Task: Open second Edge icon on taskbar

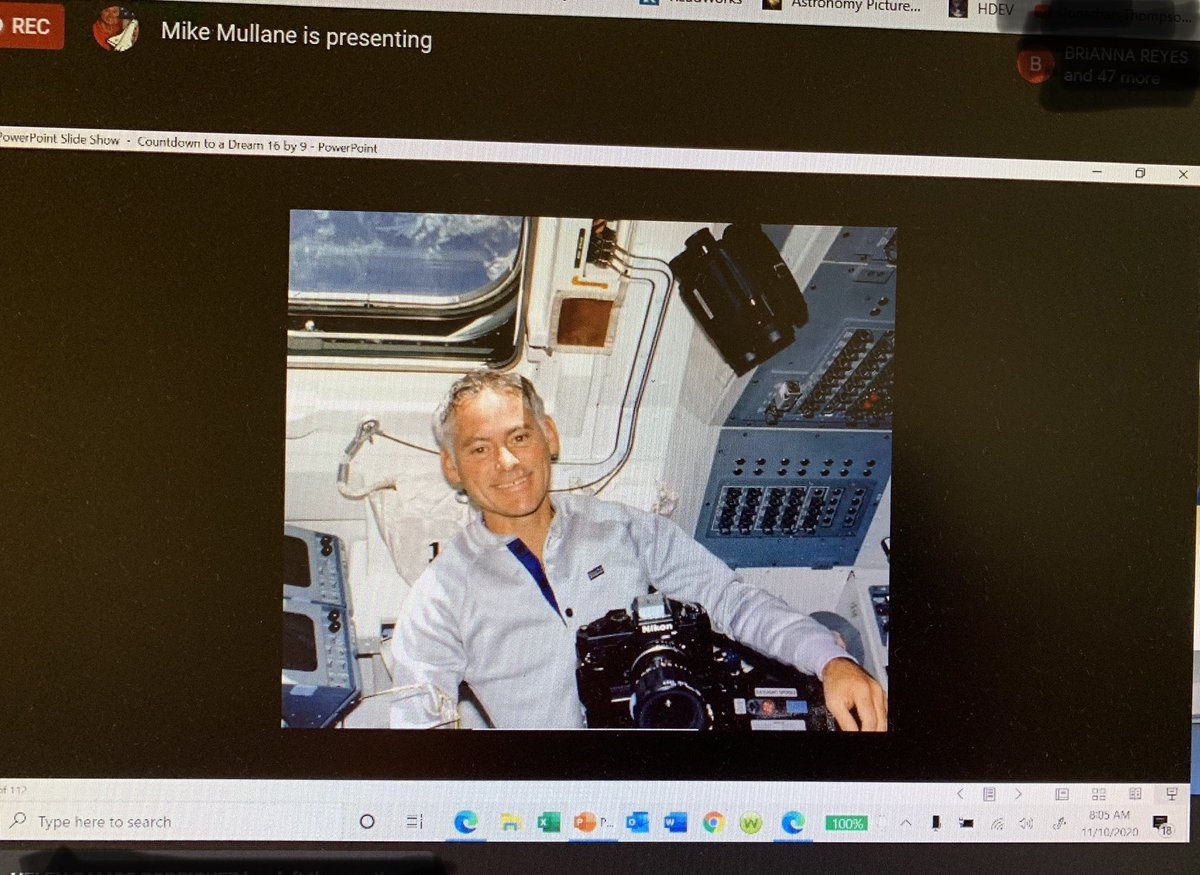Action: point(792,822)
